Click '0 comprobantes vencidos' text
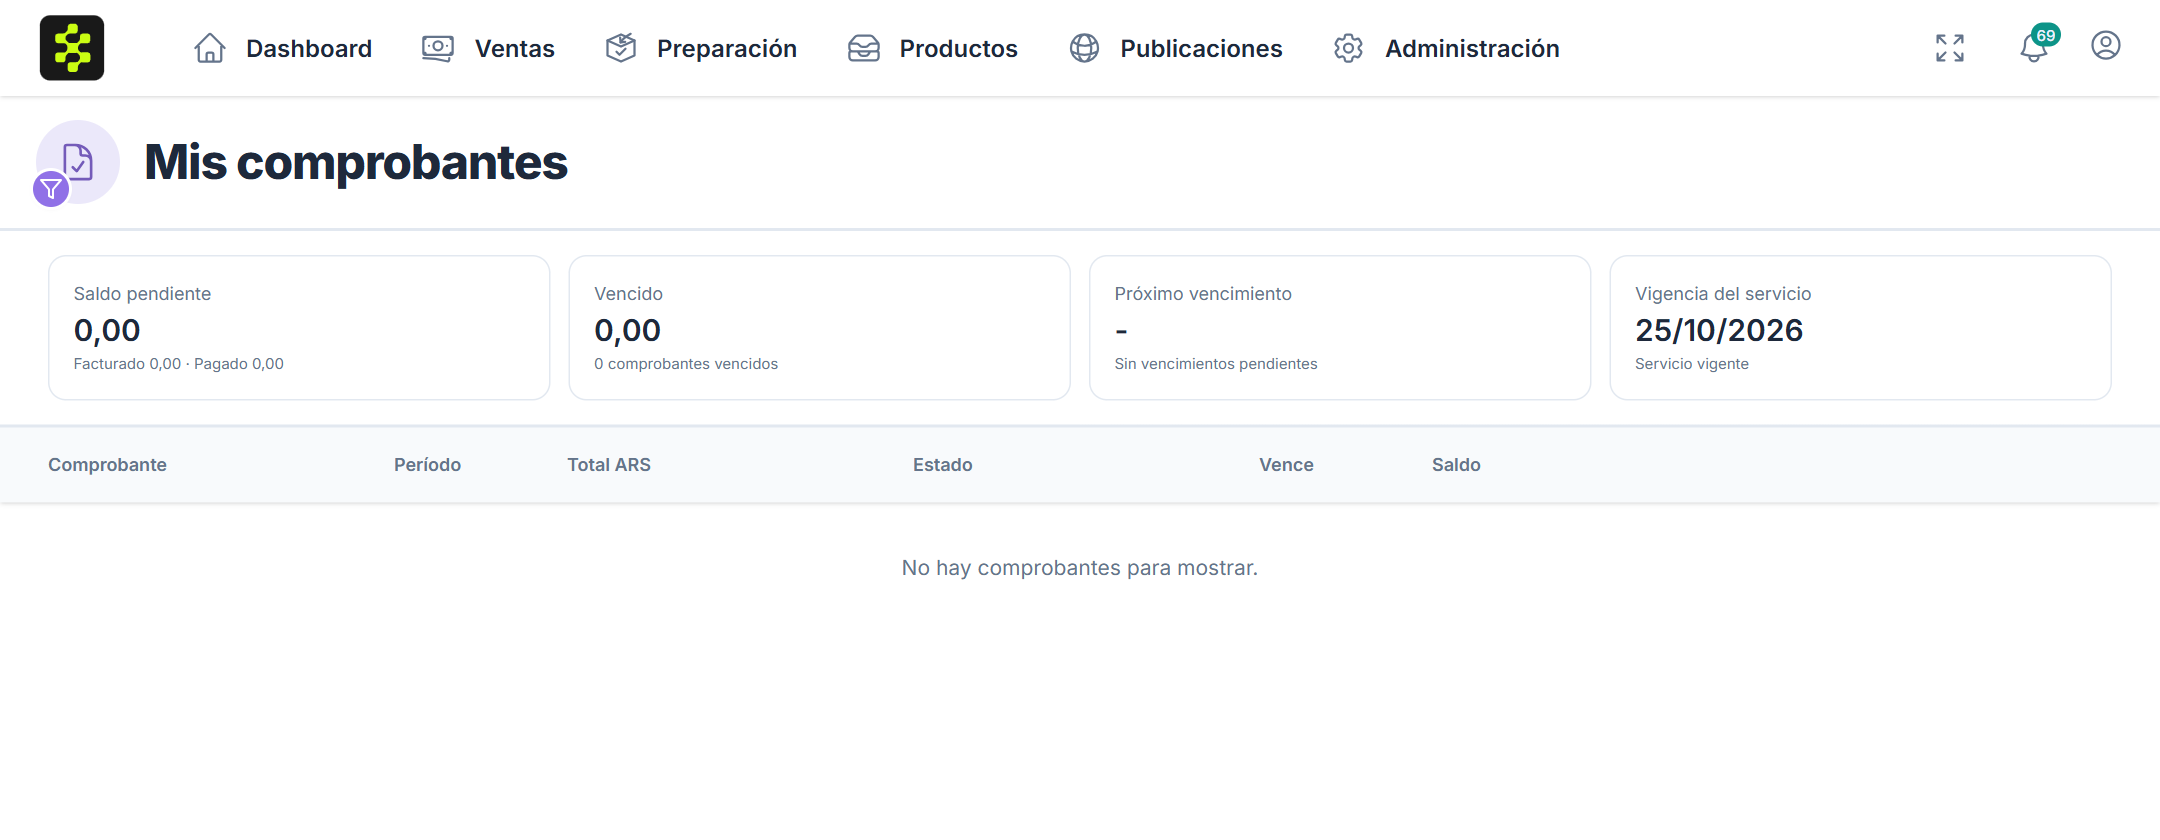Image resolution: width=2160 pixels, height=840 pixels. pyautogui.click(x=686, y=364)
